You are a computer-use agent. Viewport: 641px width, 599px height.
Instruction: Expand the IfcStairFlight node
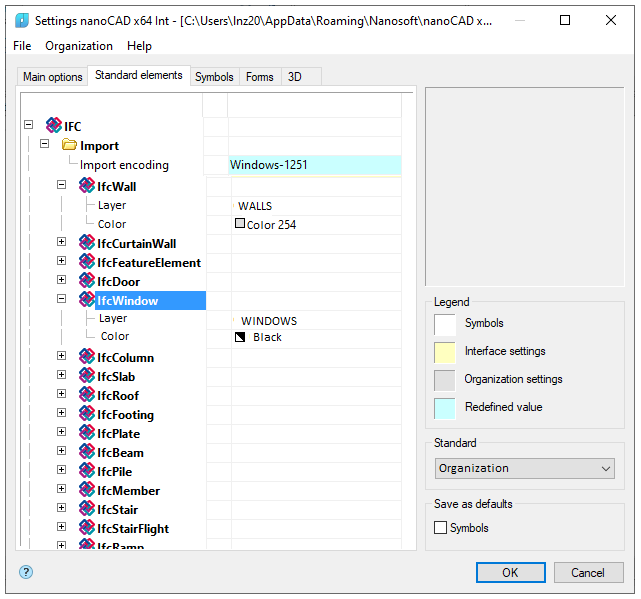point(61,527)
